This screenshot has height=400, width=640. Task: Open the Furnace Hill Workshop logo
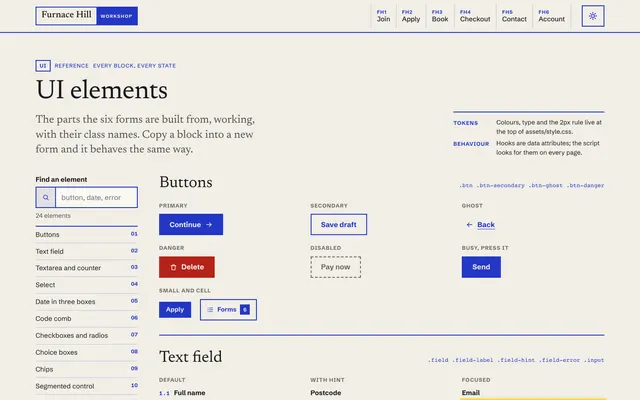(x=87, y=16)
